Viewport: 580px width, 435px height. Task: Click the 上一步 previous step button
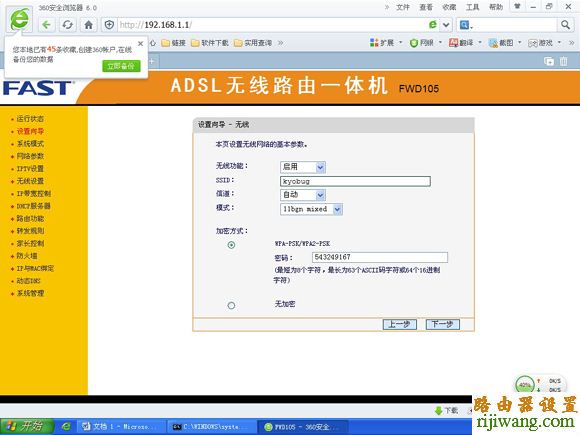click(x=399, y=324)
